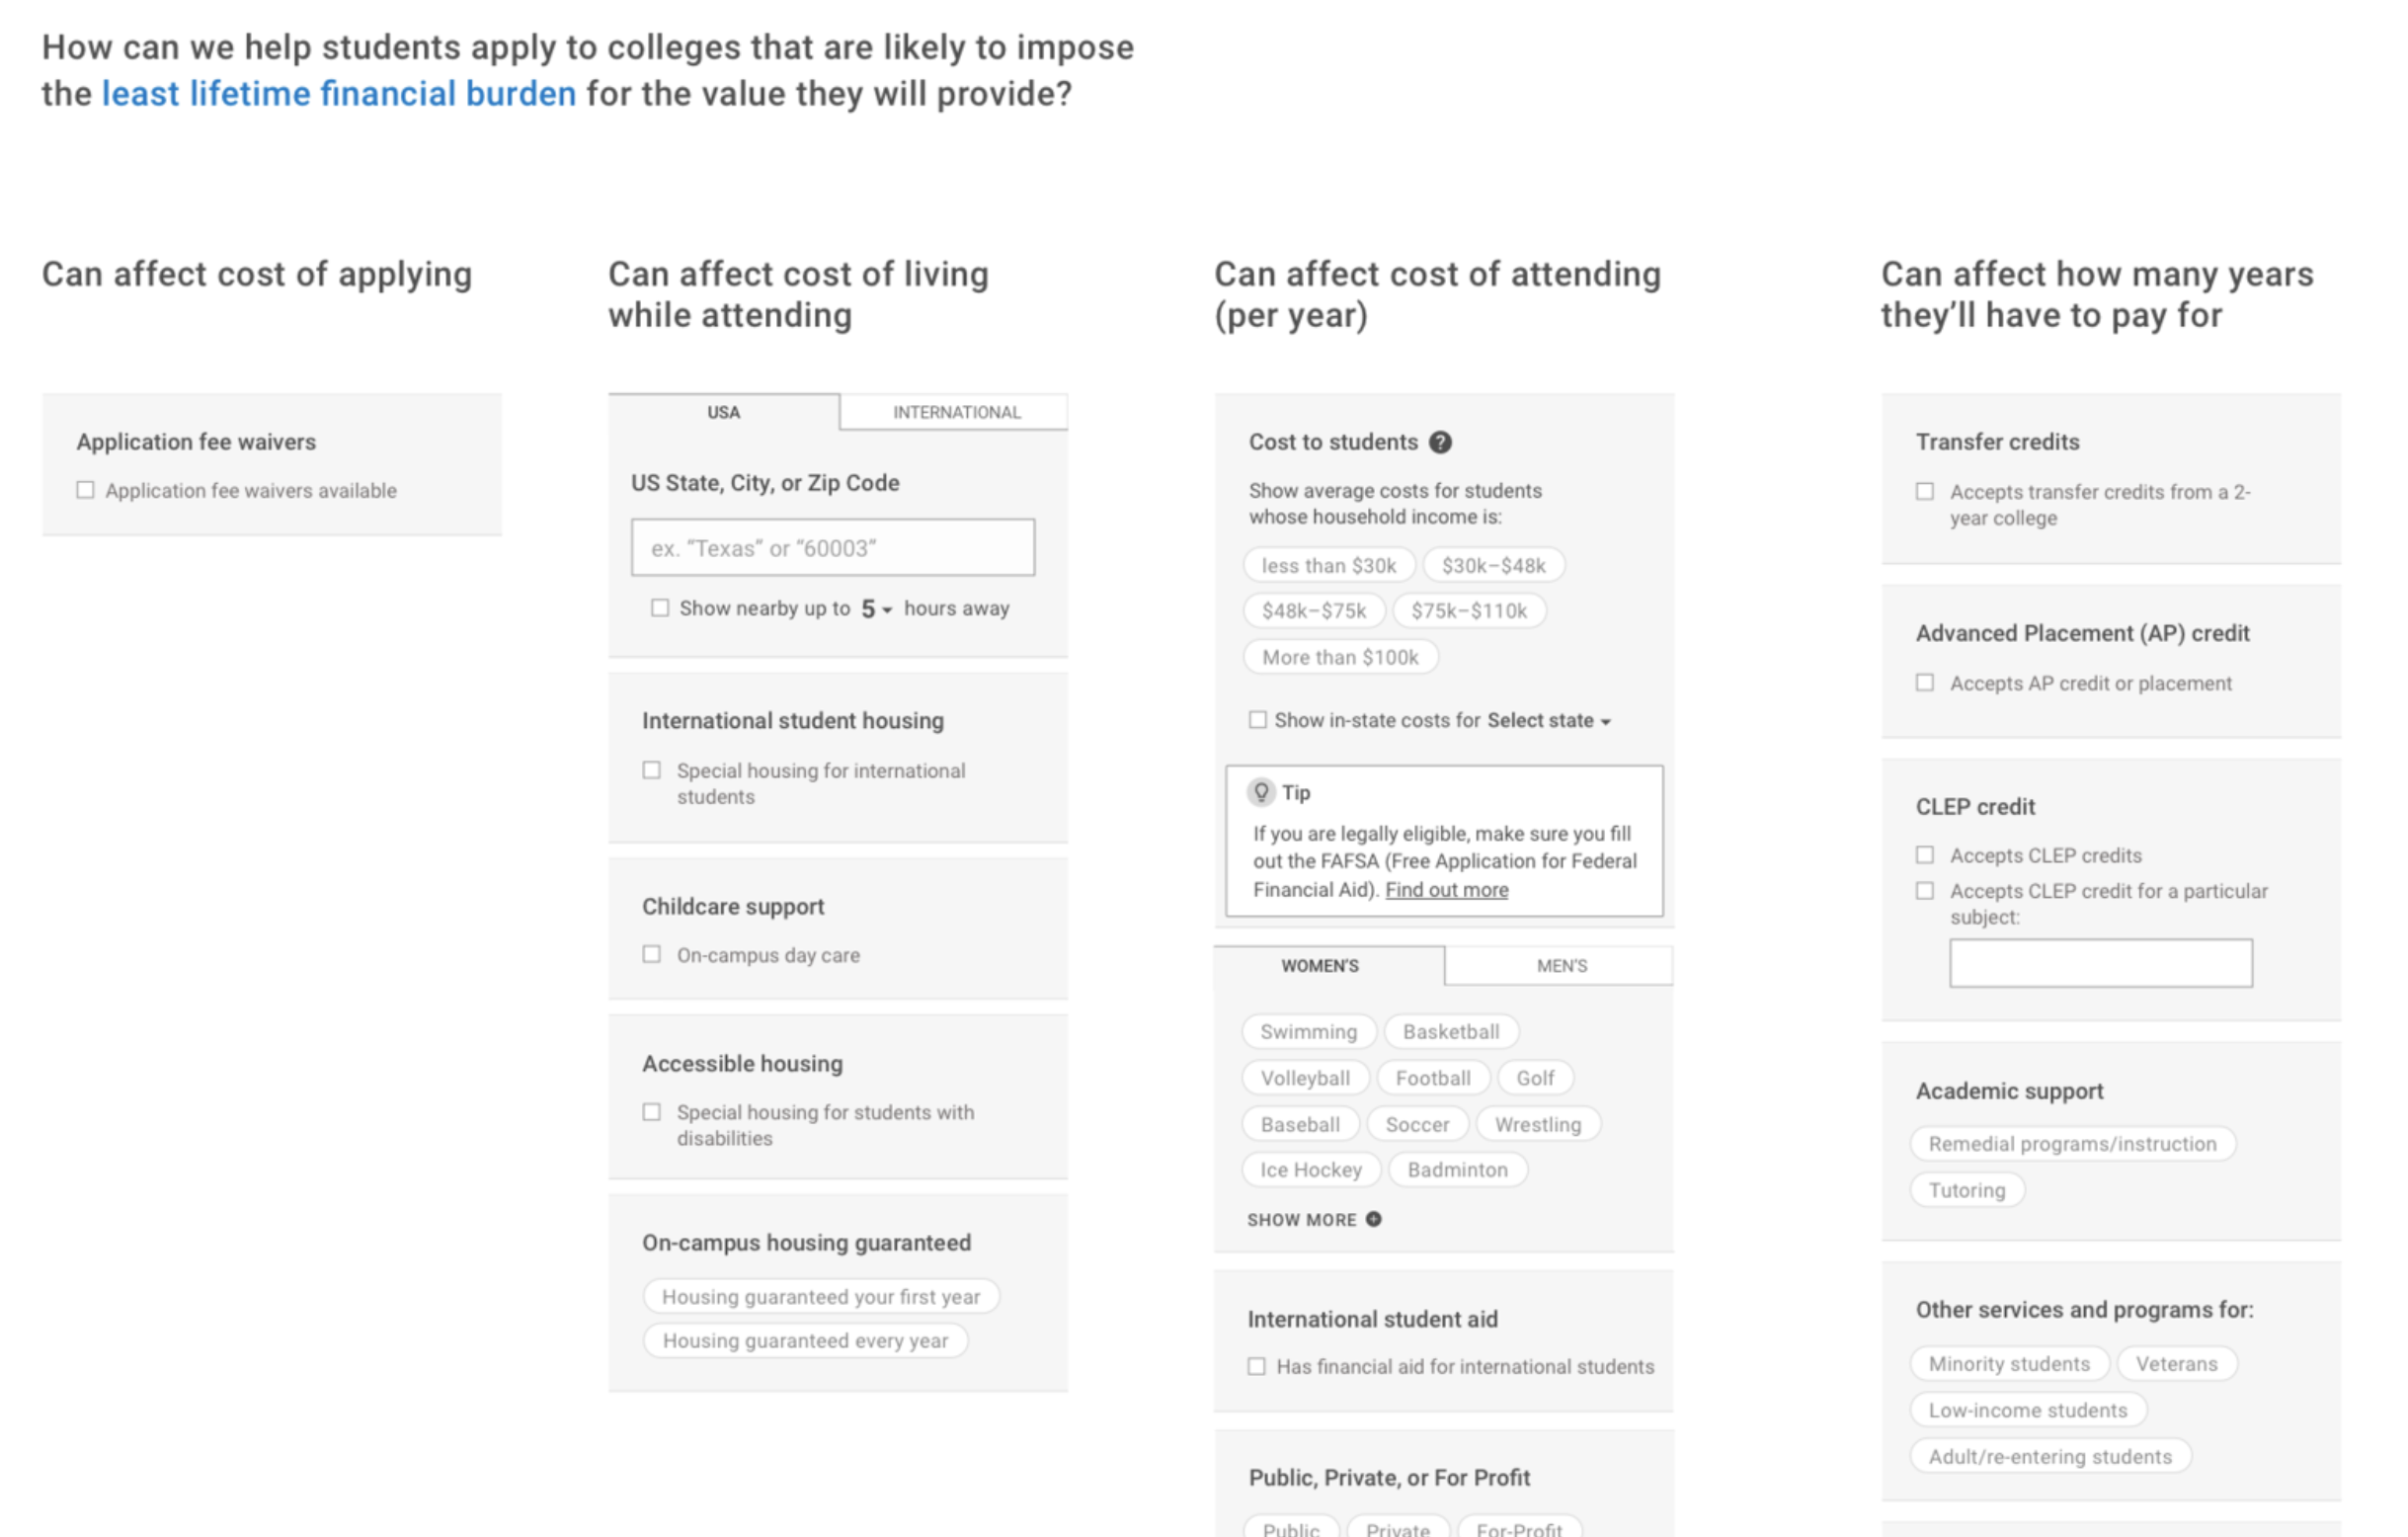The height and width of the screenshot is (1537, 2408).
Task: Click the 'Show in-state costs' checkbox
Action: [x=1253, y=719]
